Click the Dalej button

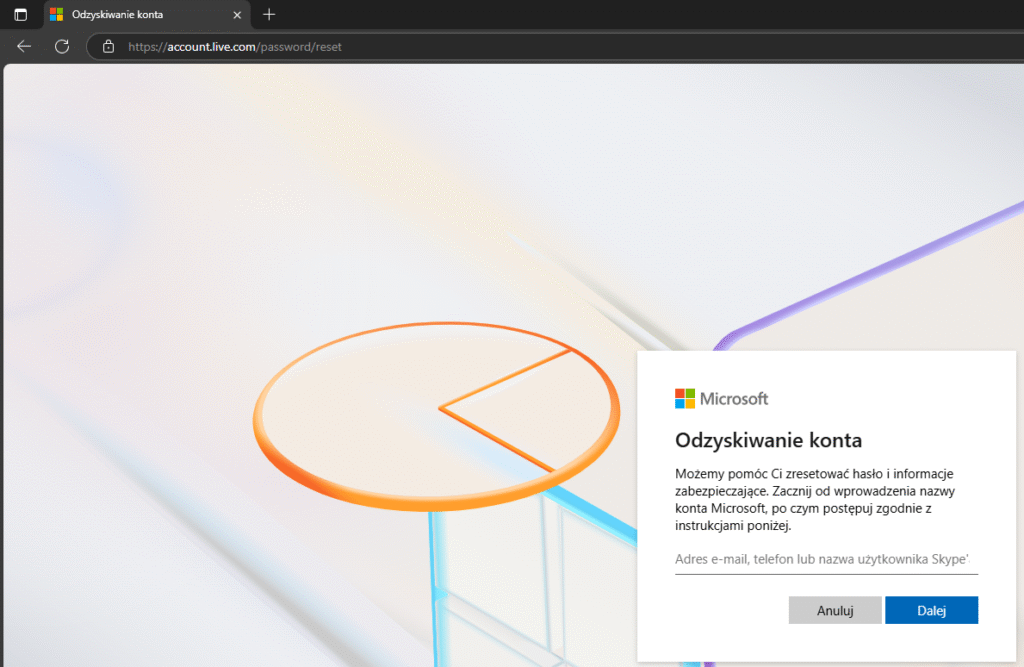(931, 609)
